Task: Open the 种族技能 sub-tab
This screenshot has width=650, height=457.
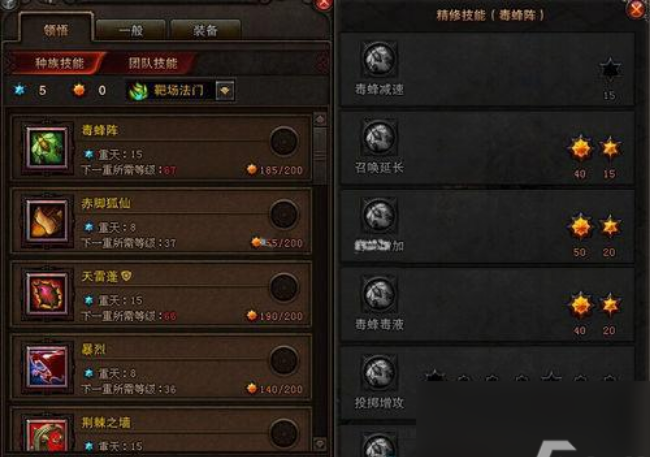Action: click(59, 63)
